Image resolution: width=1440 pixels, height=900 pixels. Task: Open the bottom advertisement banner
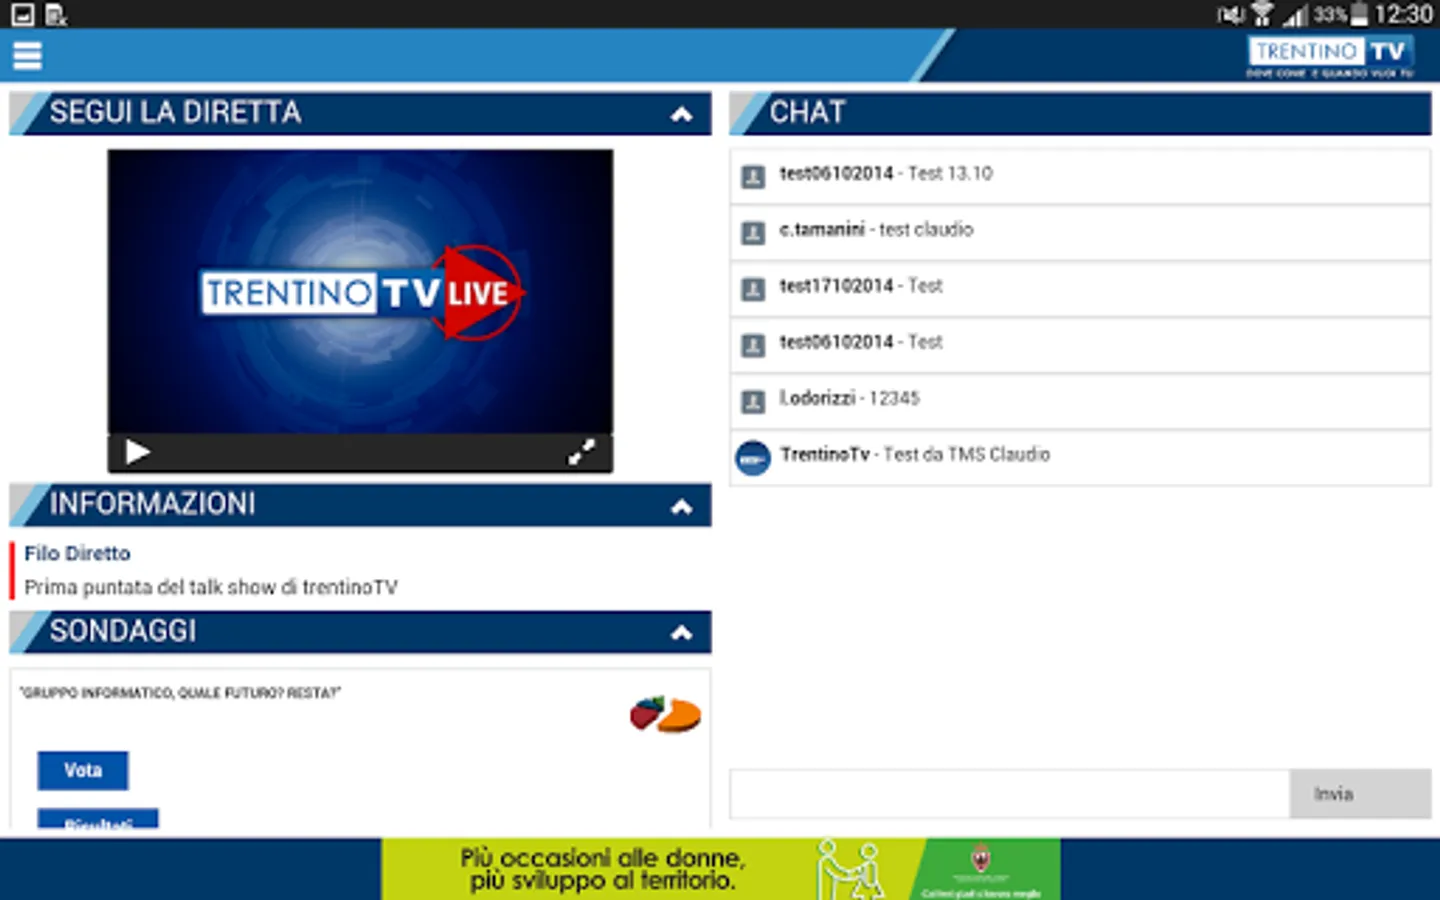721,869
